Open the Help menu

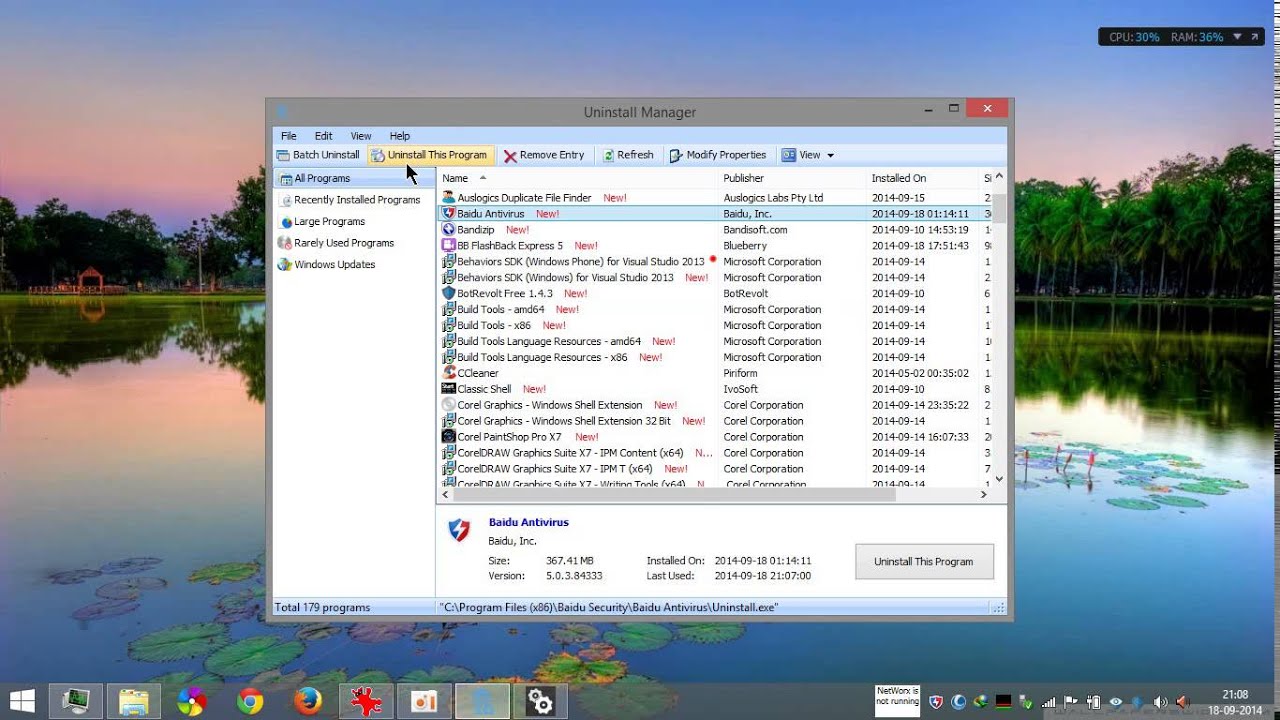point(399,136)
